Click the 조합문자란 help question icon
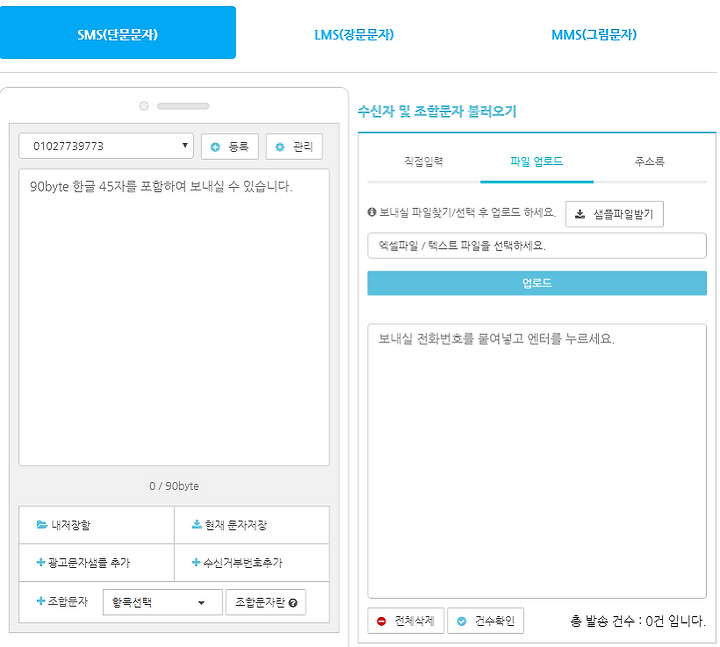Screen dimensions: 720x647 click(x=293, y=603)
